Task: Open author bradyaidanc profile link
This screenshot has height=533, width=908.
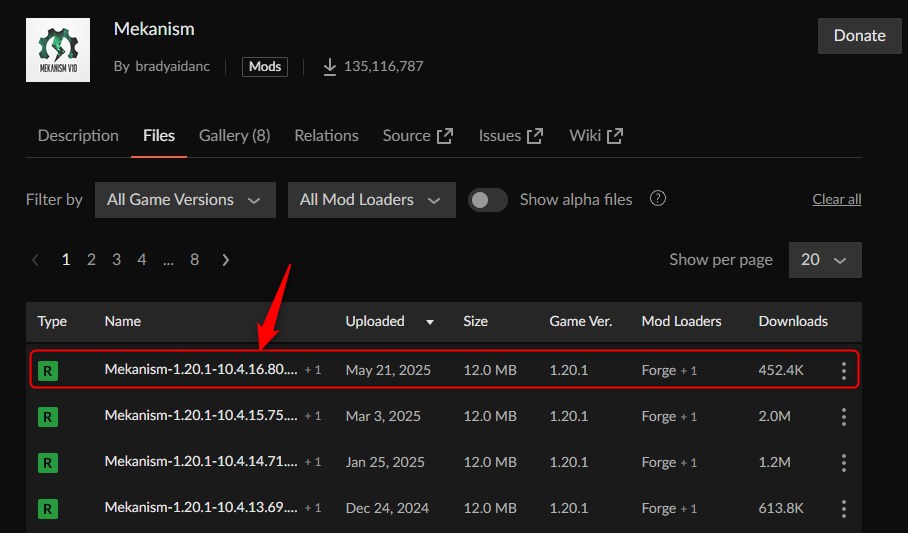Action: (173, 67)
